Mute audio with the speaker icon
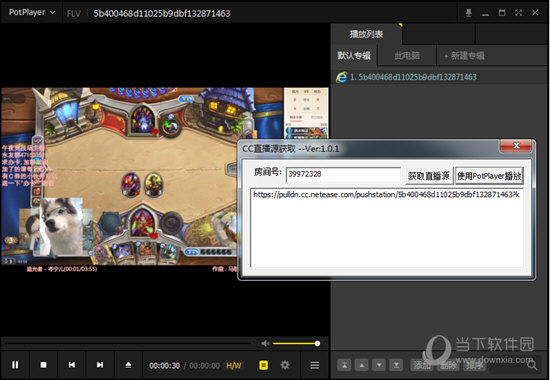Image resolution: width=550 pixels, height=380 pixels. pos(265,343)
